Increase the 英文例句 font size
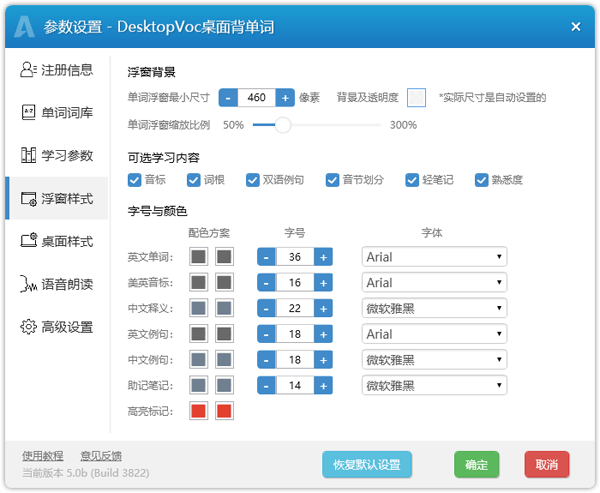Image resolution: width=600 pixels, height=493 pixels. pos(323,334)
